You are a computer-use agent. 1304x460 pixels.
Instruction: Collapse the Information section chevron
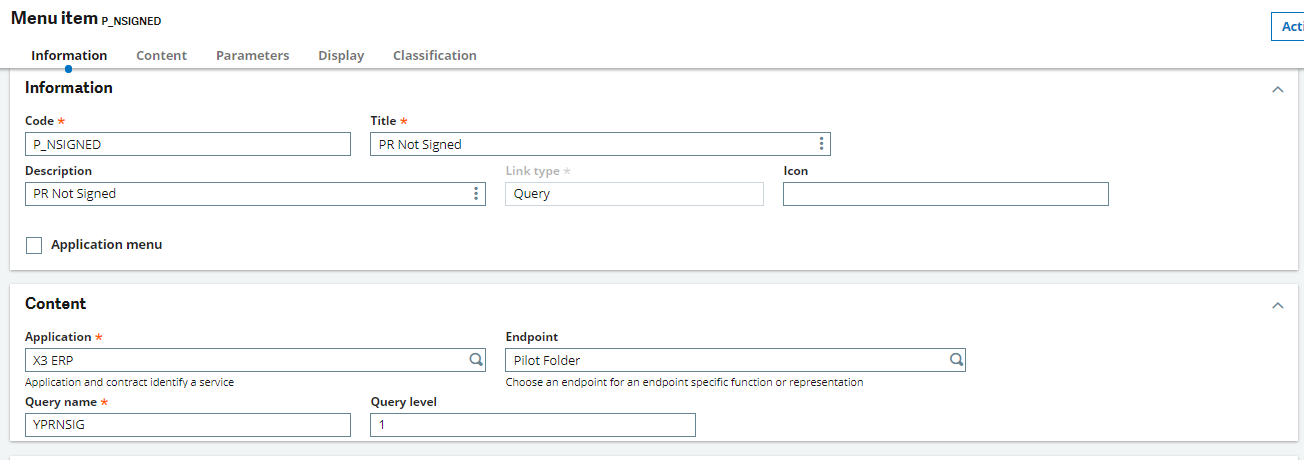[x=1277, y=89]
